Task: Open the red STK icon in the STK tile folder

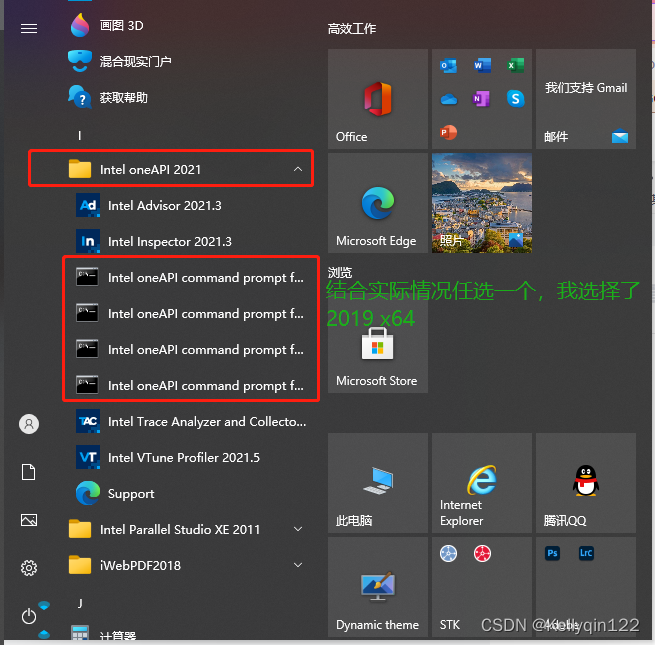Action: 482,554
